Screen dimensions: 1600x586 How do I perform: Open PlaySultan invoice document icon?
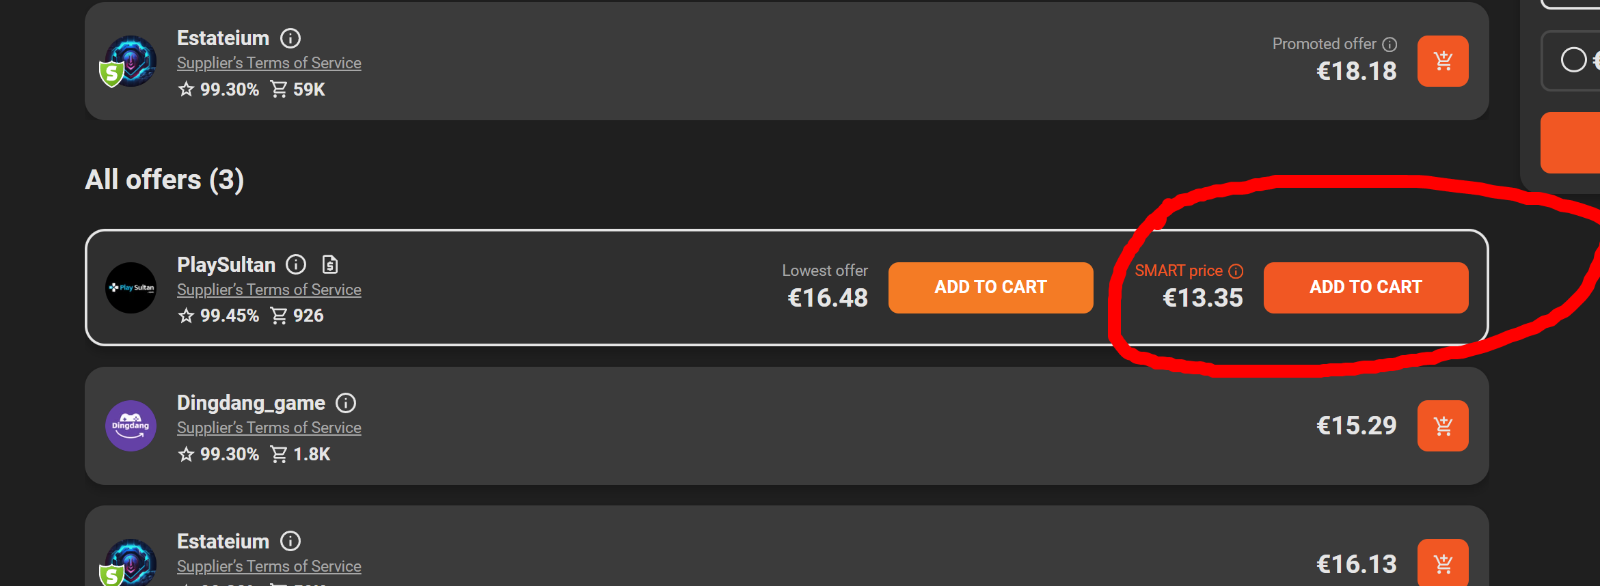tap(330, 264)
